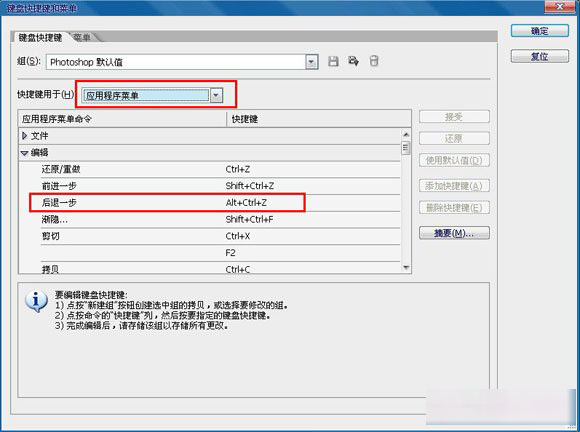
Task: Expand the 文件 menu group triangle
Action: tap(24, 136)
